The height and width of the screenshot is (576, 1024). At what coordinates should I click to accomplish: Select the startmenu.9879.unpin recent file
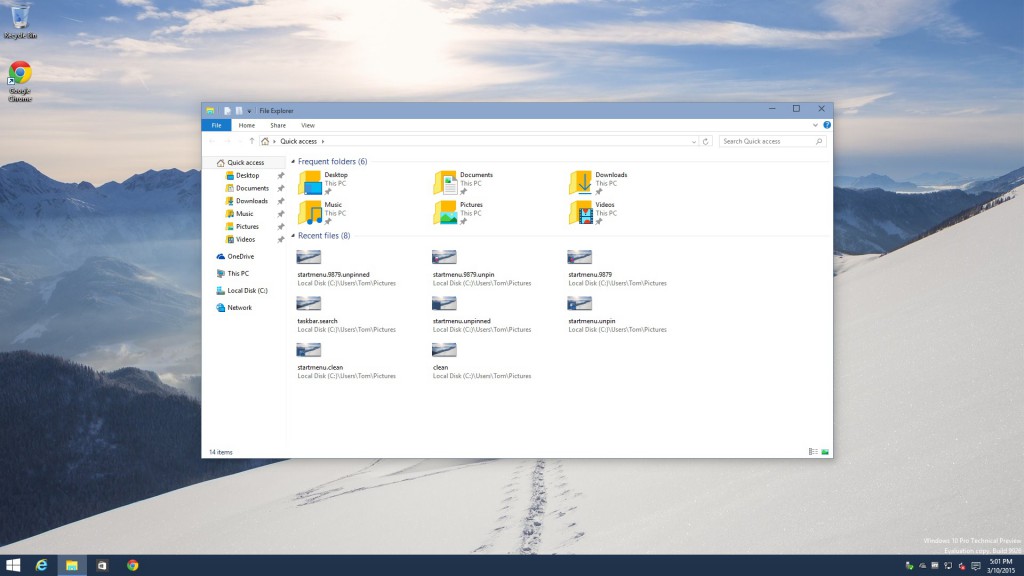tap(481, 268)
